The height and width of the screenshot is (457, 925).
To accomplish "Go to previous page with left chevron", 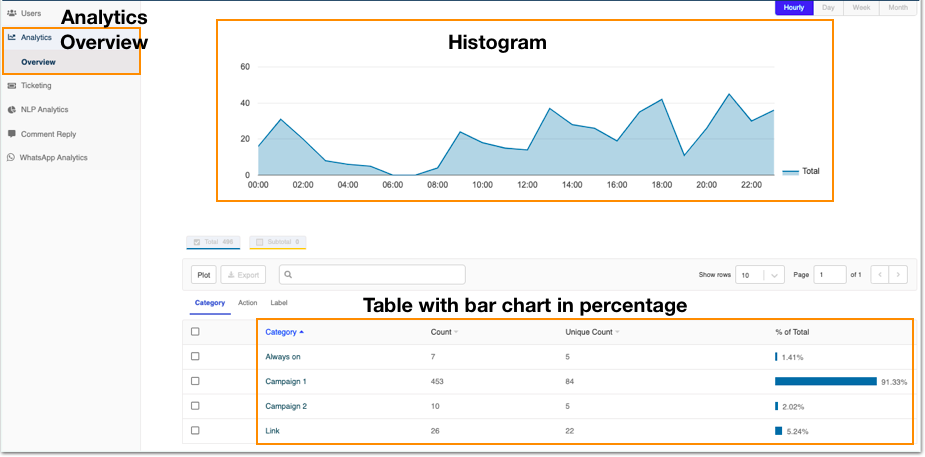I will click(880, 274).
